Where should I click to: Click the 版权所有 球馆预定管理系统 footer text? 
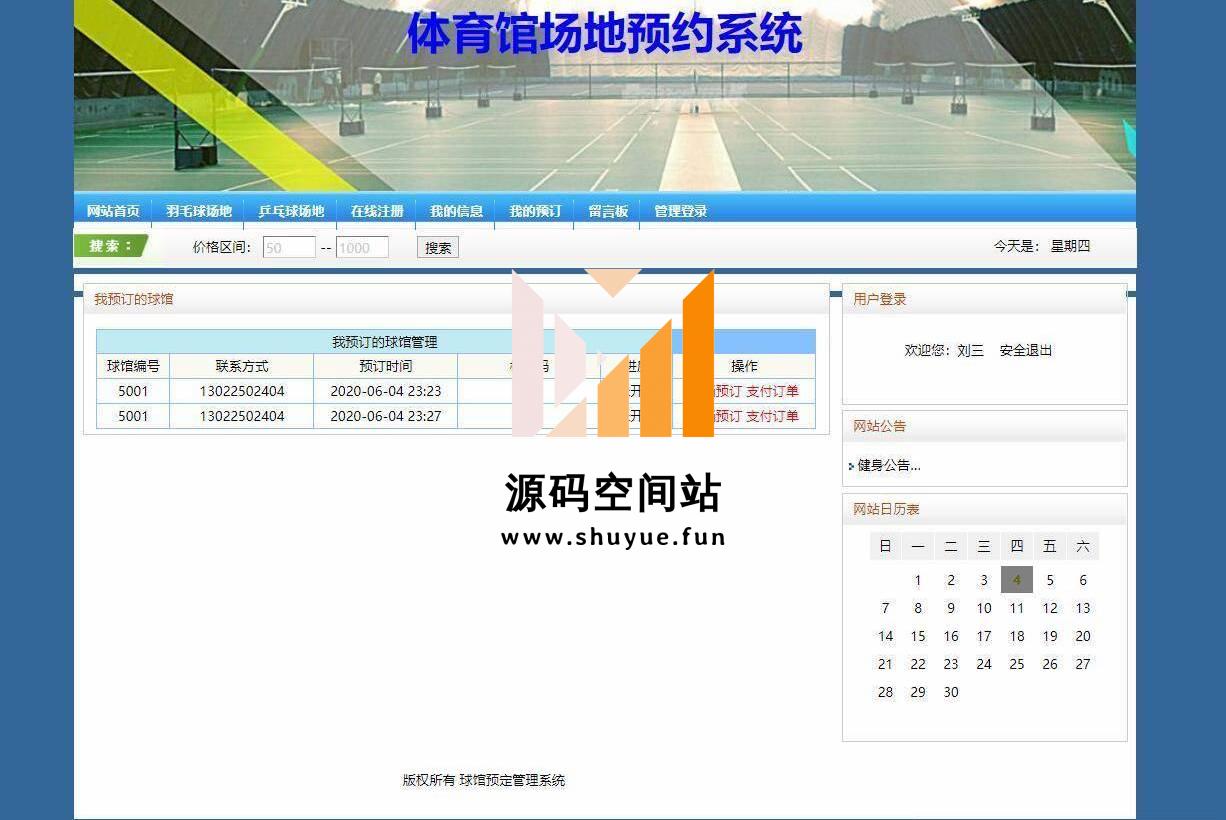[x=484, y=780]
